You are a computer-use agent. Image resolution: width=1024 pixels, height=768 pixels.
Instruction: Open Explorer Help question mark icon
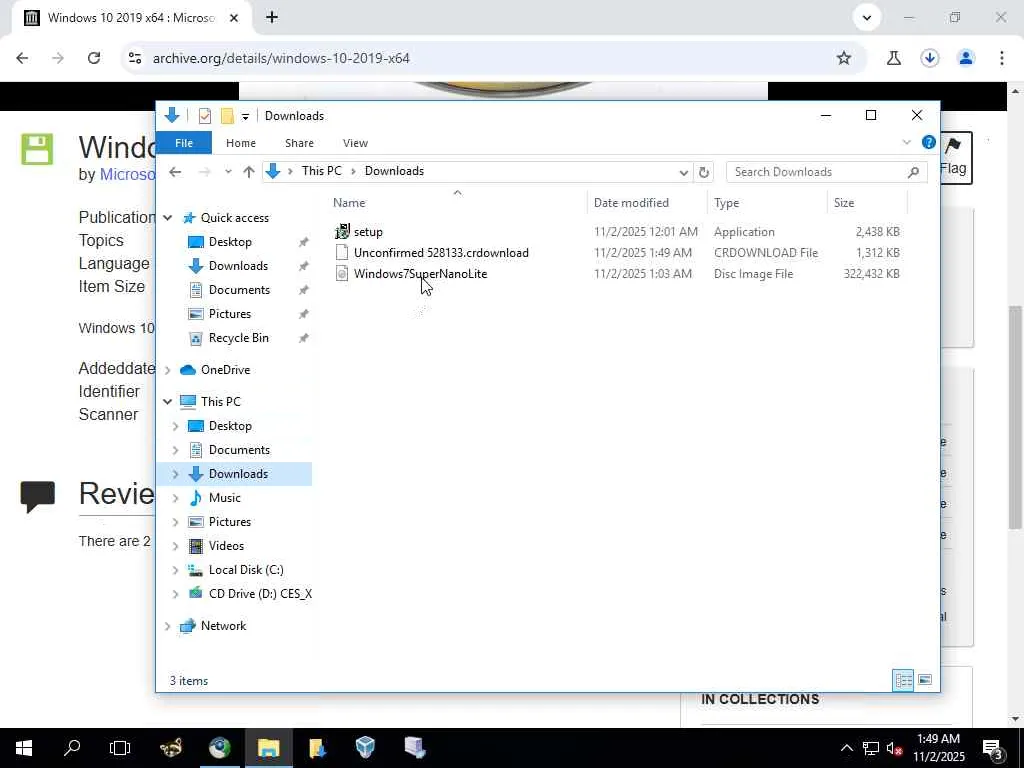[x=928, y=142]
